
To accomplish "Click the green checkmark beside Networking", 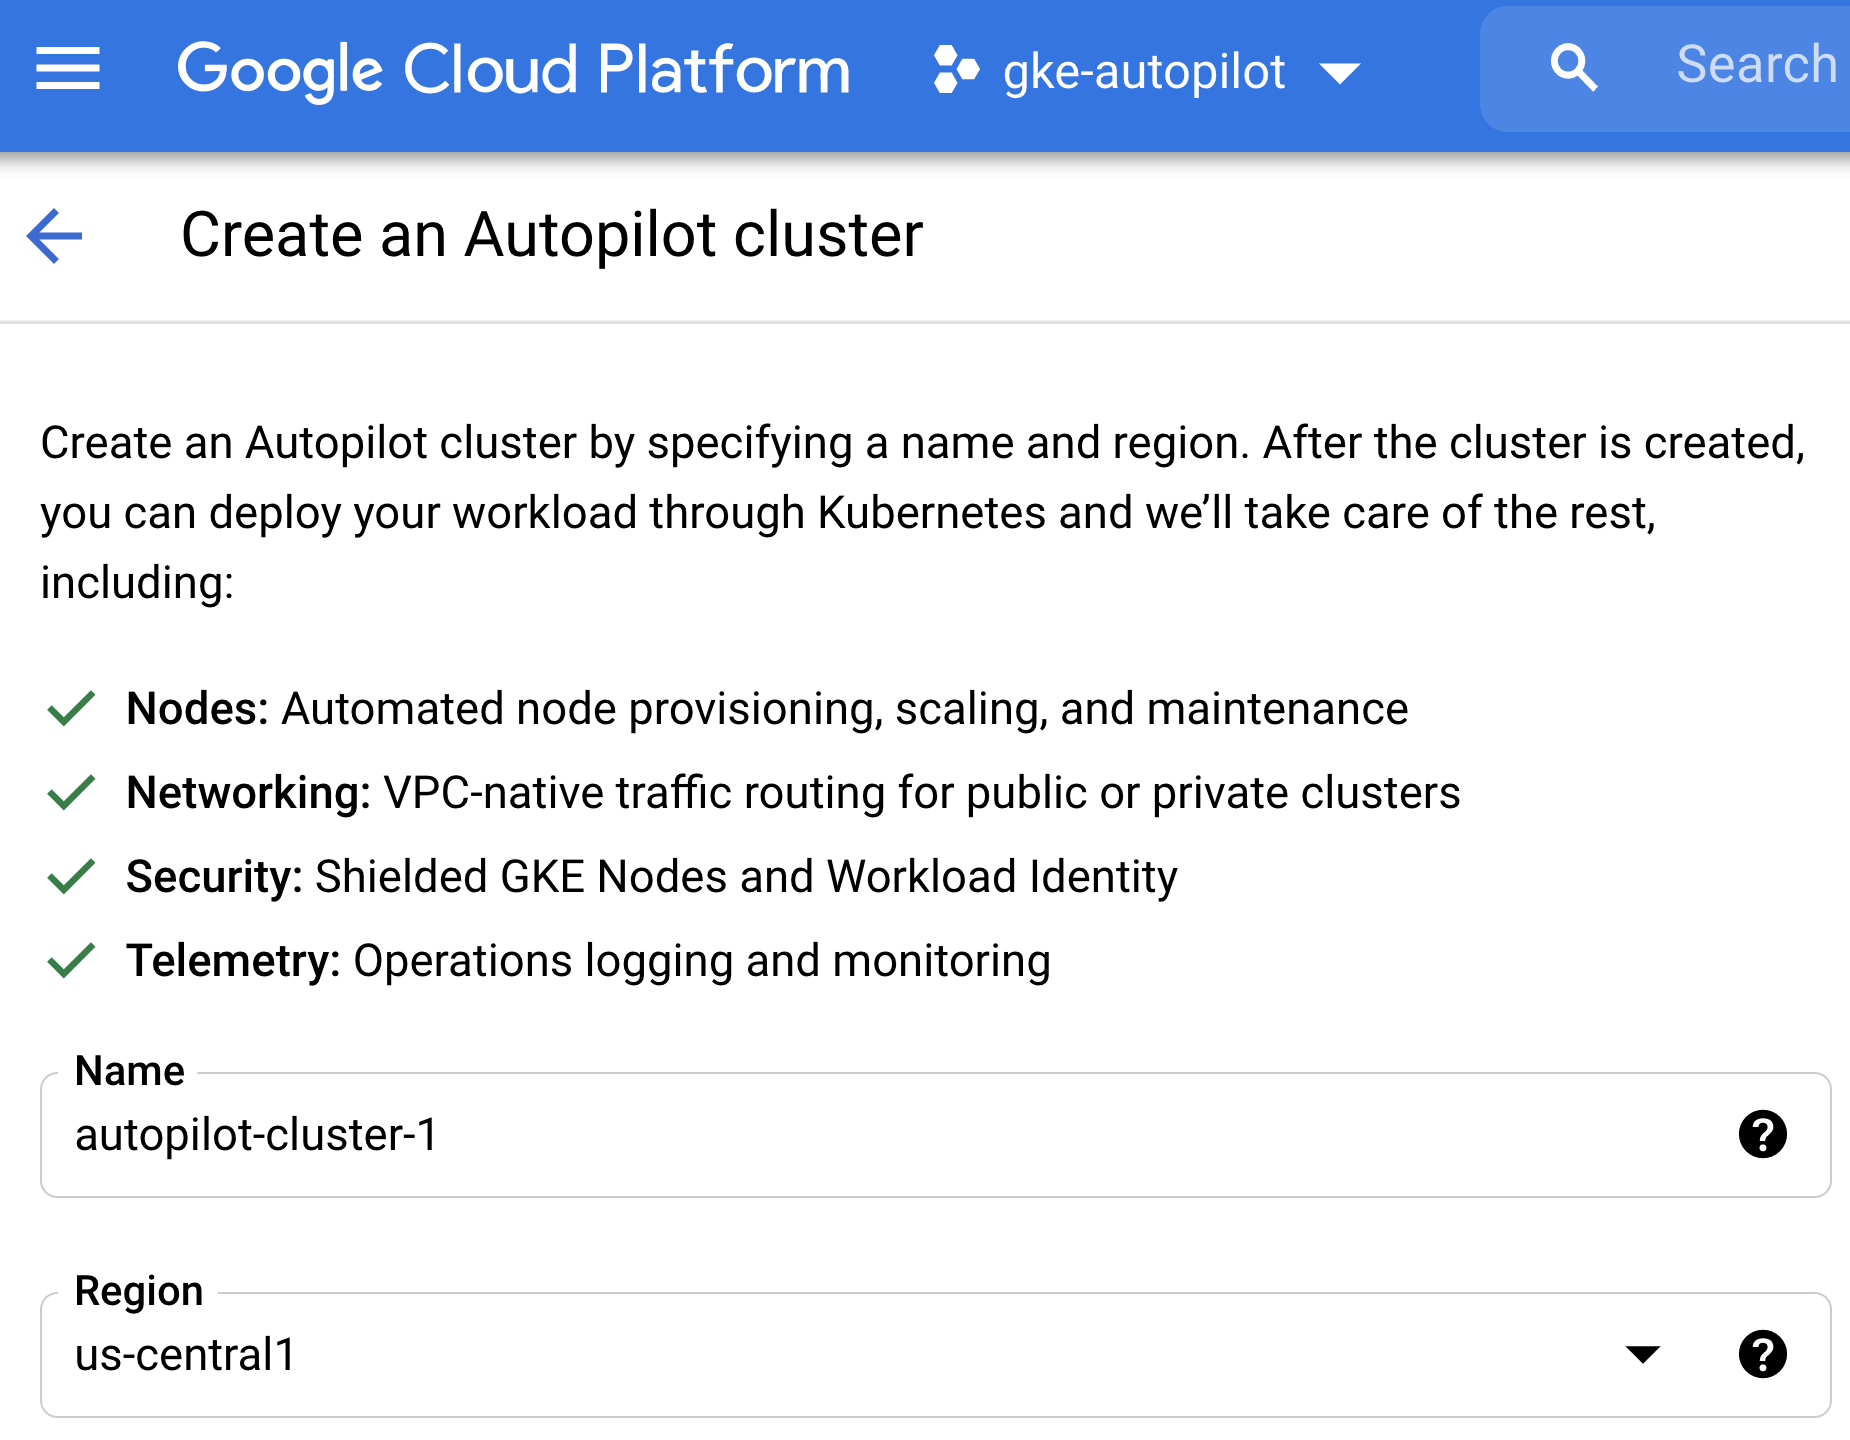I will (x=71, y=793).
